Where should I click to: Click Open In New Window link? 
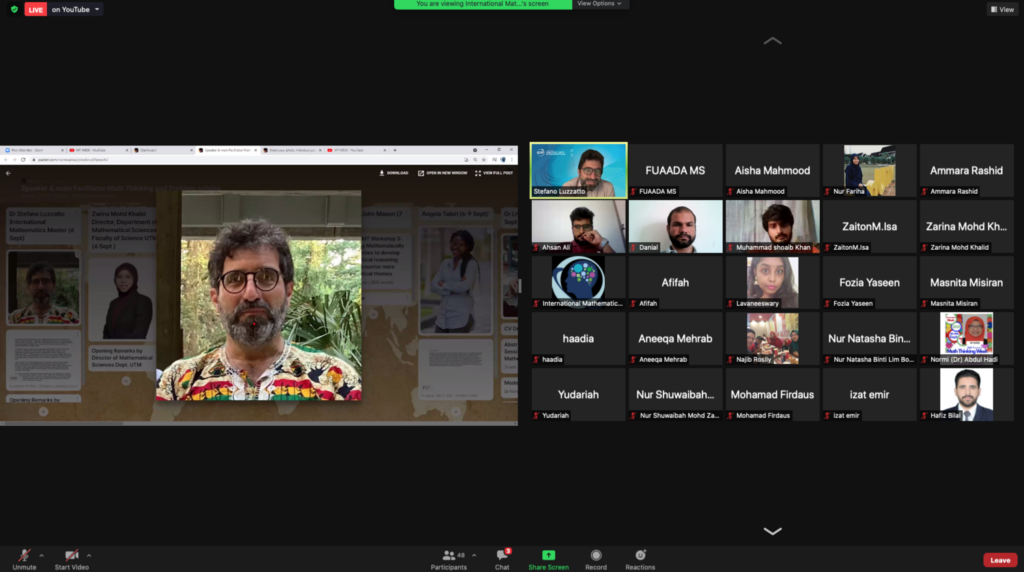tap(443, 173)
